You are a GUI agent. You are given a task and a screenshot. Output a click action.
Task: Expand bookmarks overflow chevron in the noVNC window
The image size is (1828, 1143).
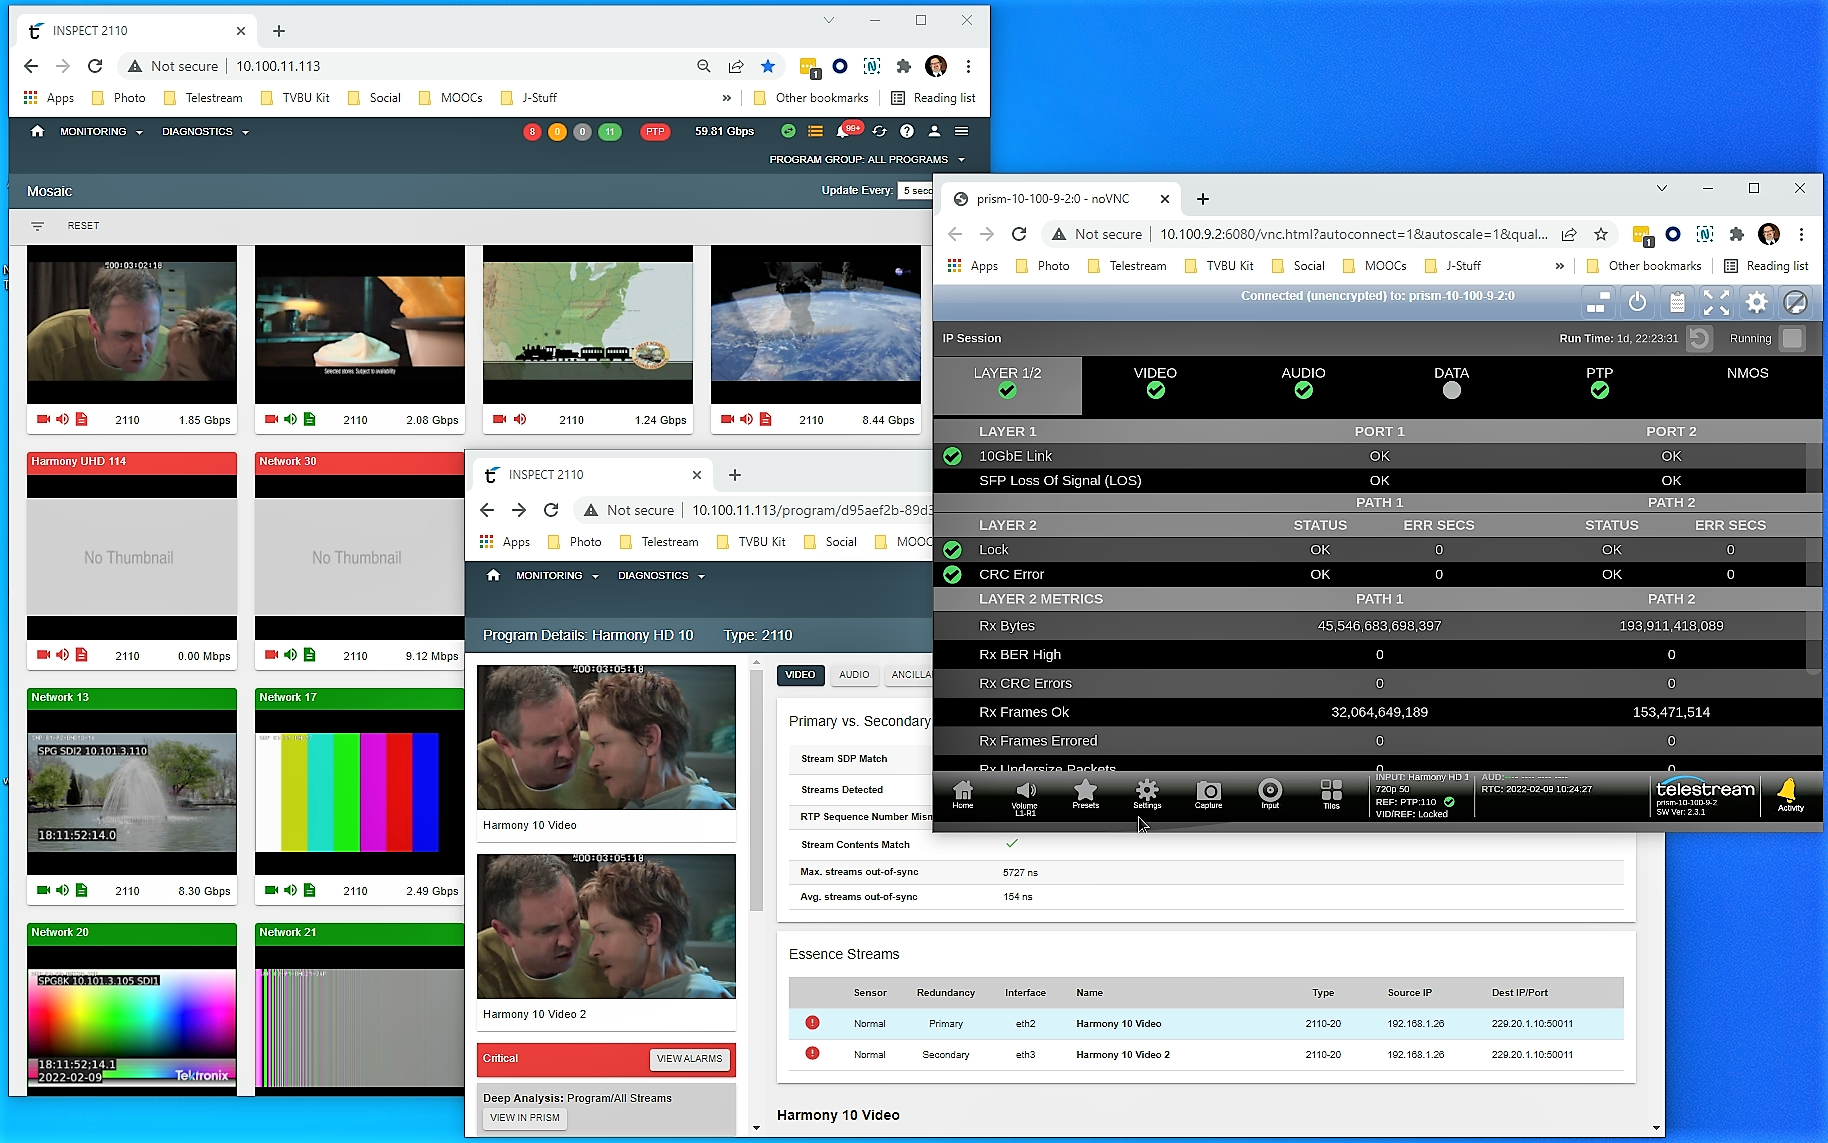click(x=1559, y=266)
